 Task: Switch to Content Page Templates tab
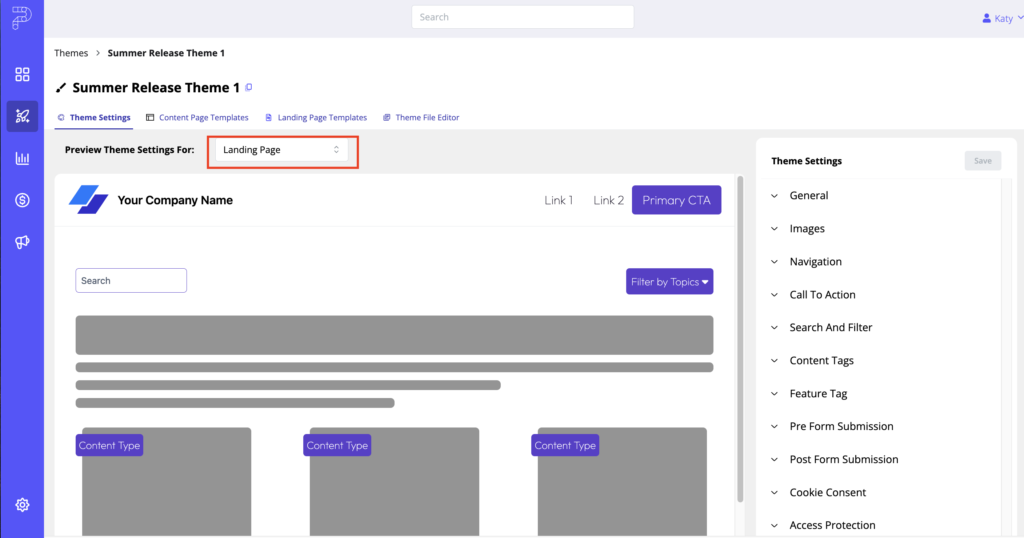pos(197,118)
